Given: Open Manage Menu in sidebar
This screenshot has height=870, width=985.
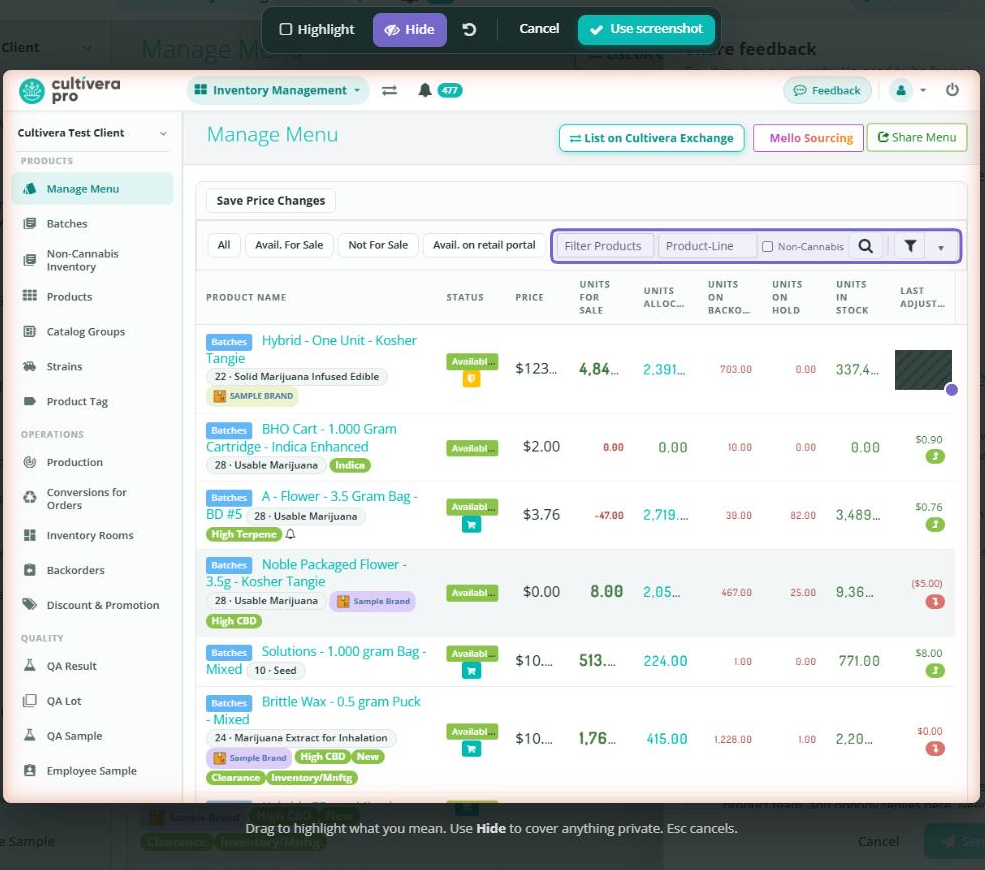Looking at the screenshot, I should [92, 189].
